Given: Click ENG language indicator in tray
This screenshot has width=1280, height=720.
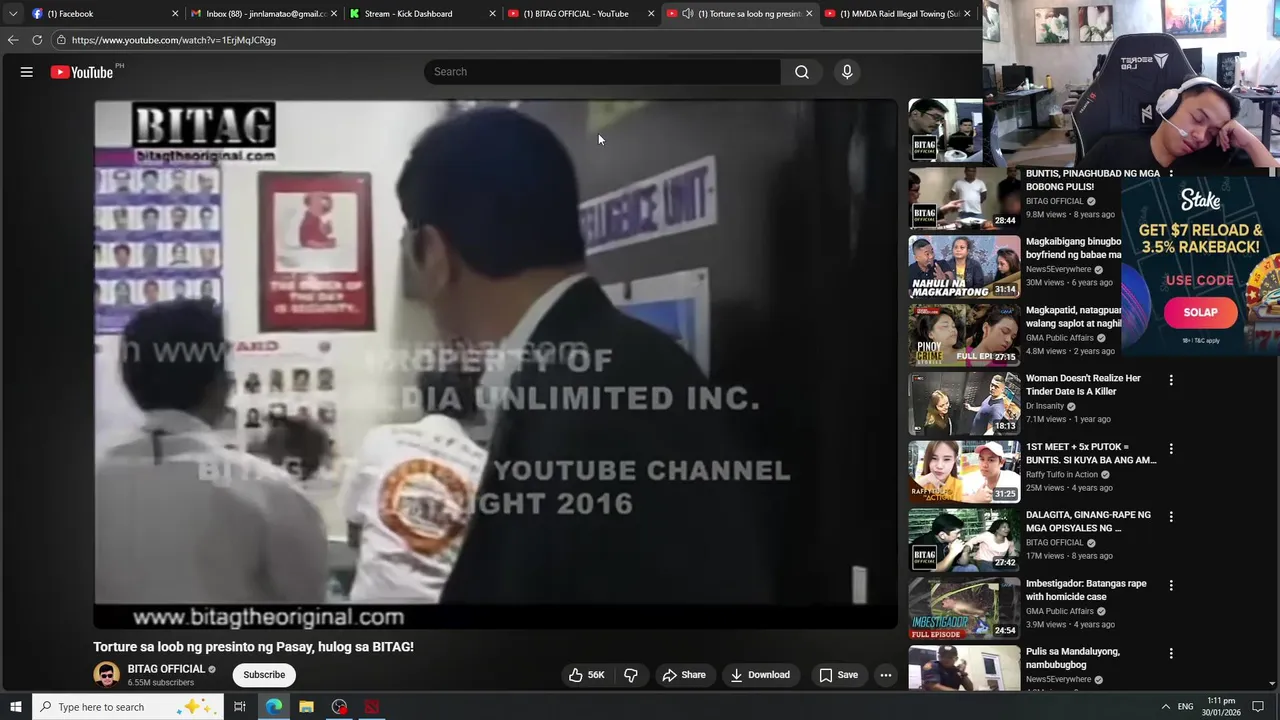Looking at the screenshot, I should point(1185,707).
